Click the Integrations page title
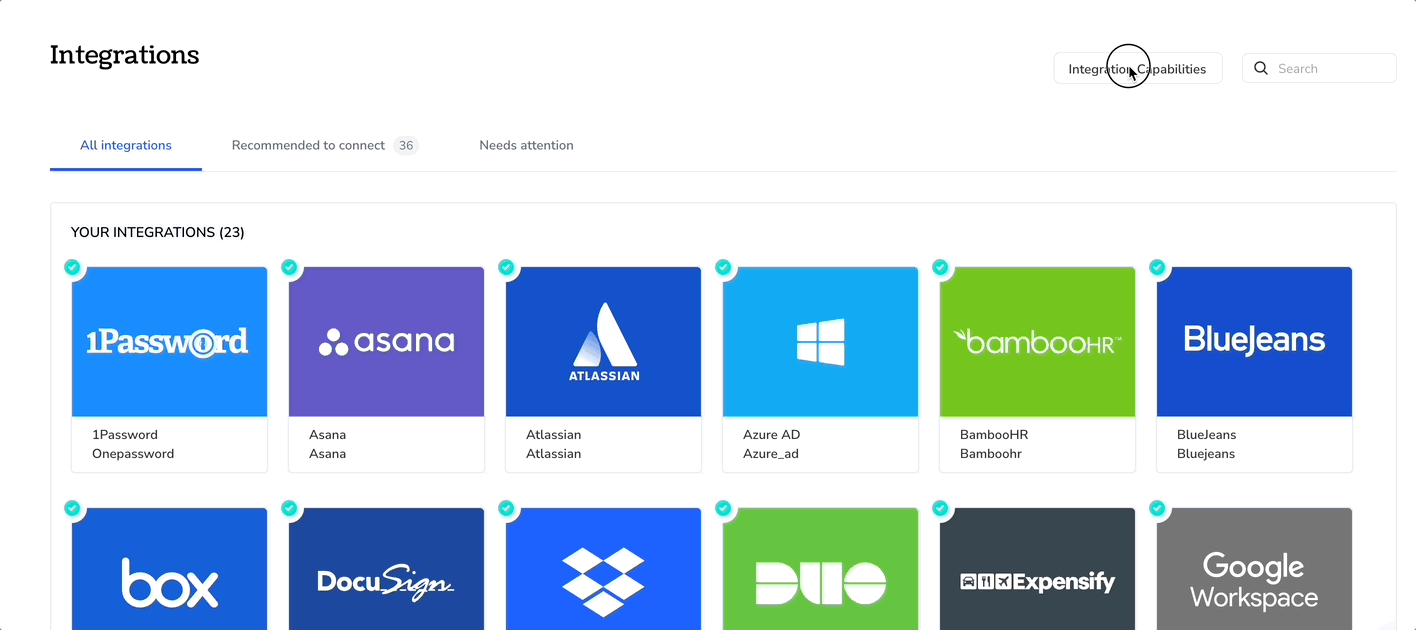This screenshot has width=1416, height=630. coord(125,54)
